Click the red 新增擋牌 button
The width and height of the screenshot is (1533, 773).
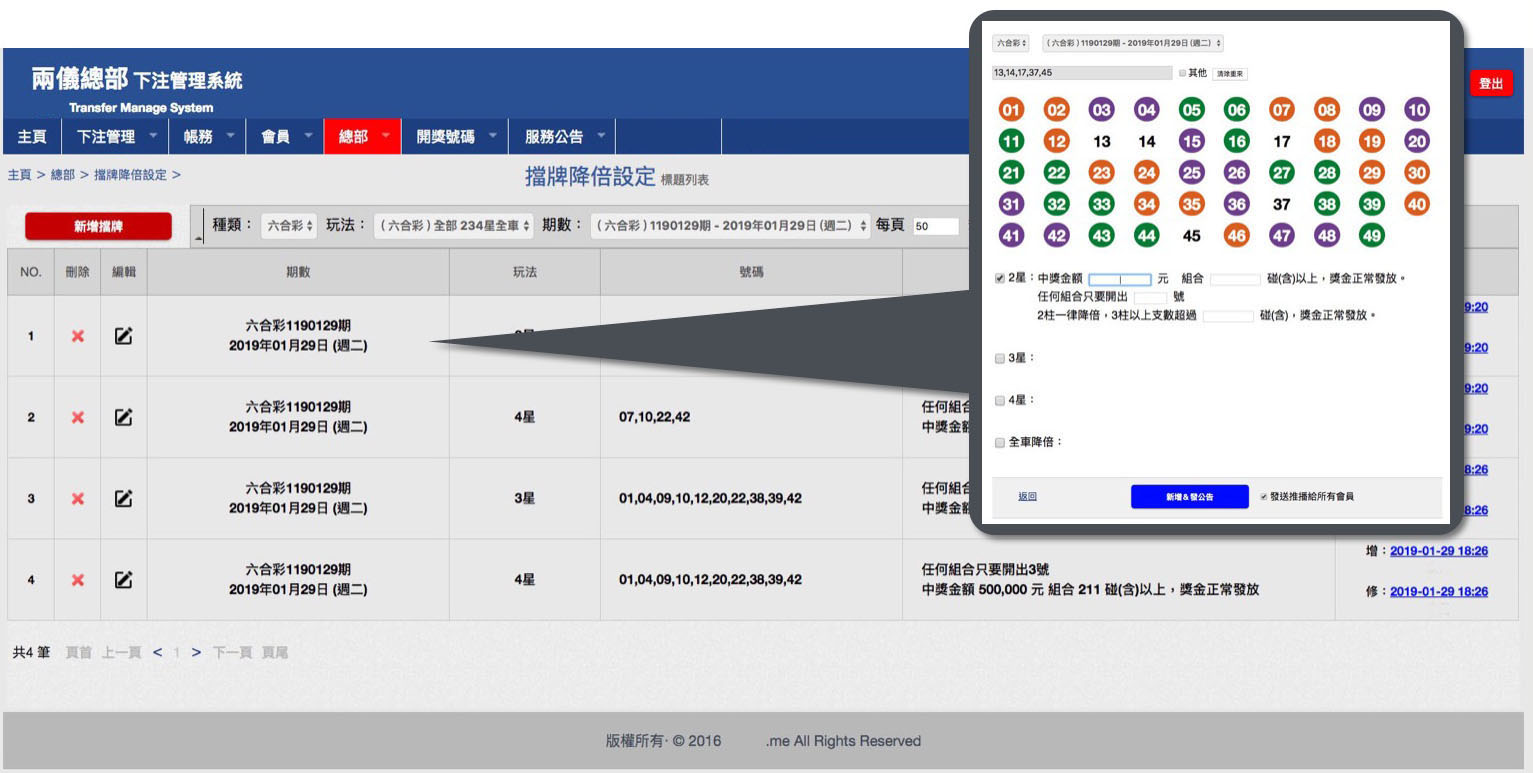point(98,227)
